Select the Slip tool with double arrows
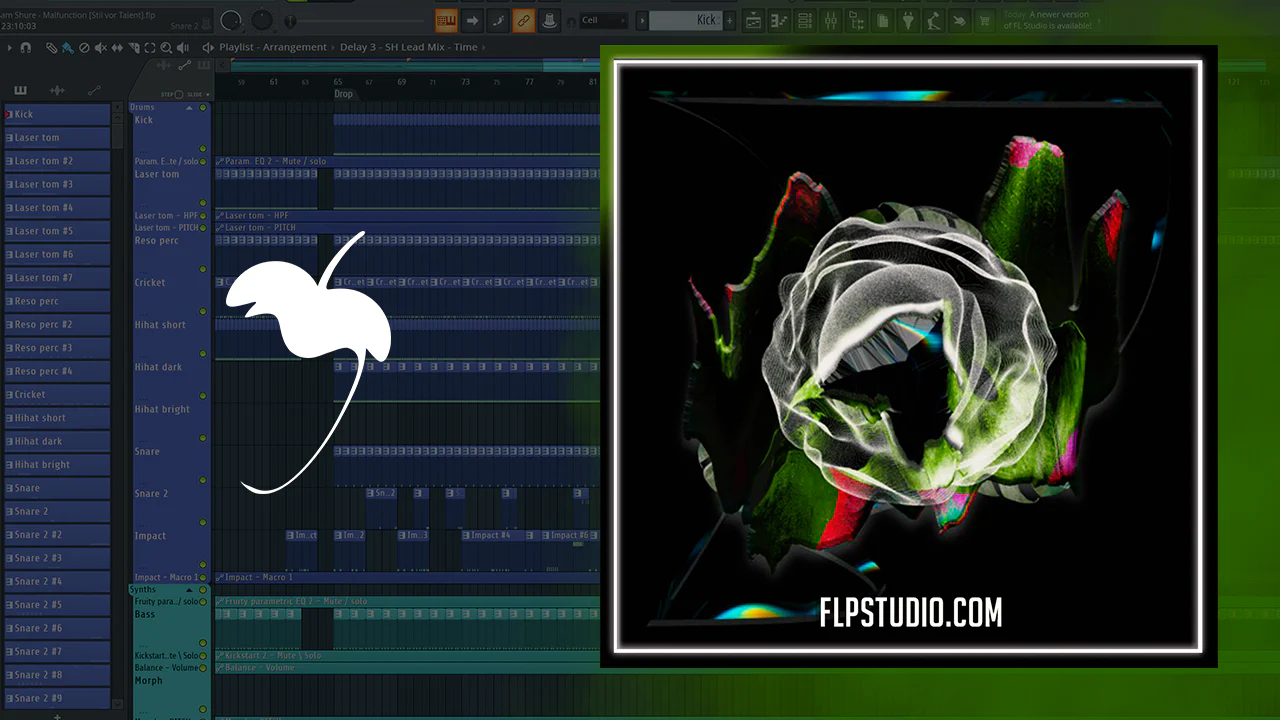This screenshot has height=720, width=1280. click(118, 47)
